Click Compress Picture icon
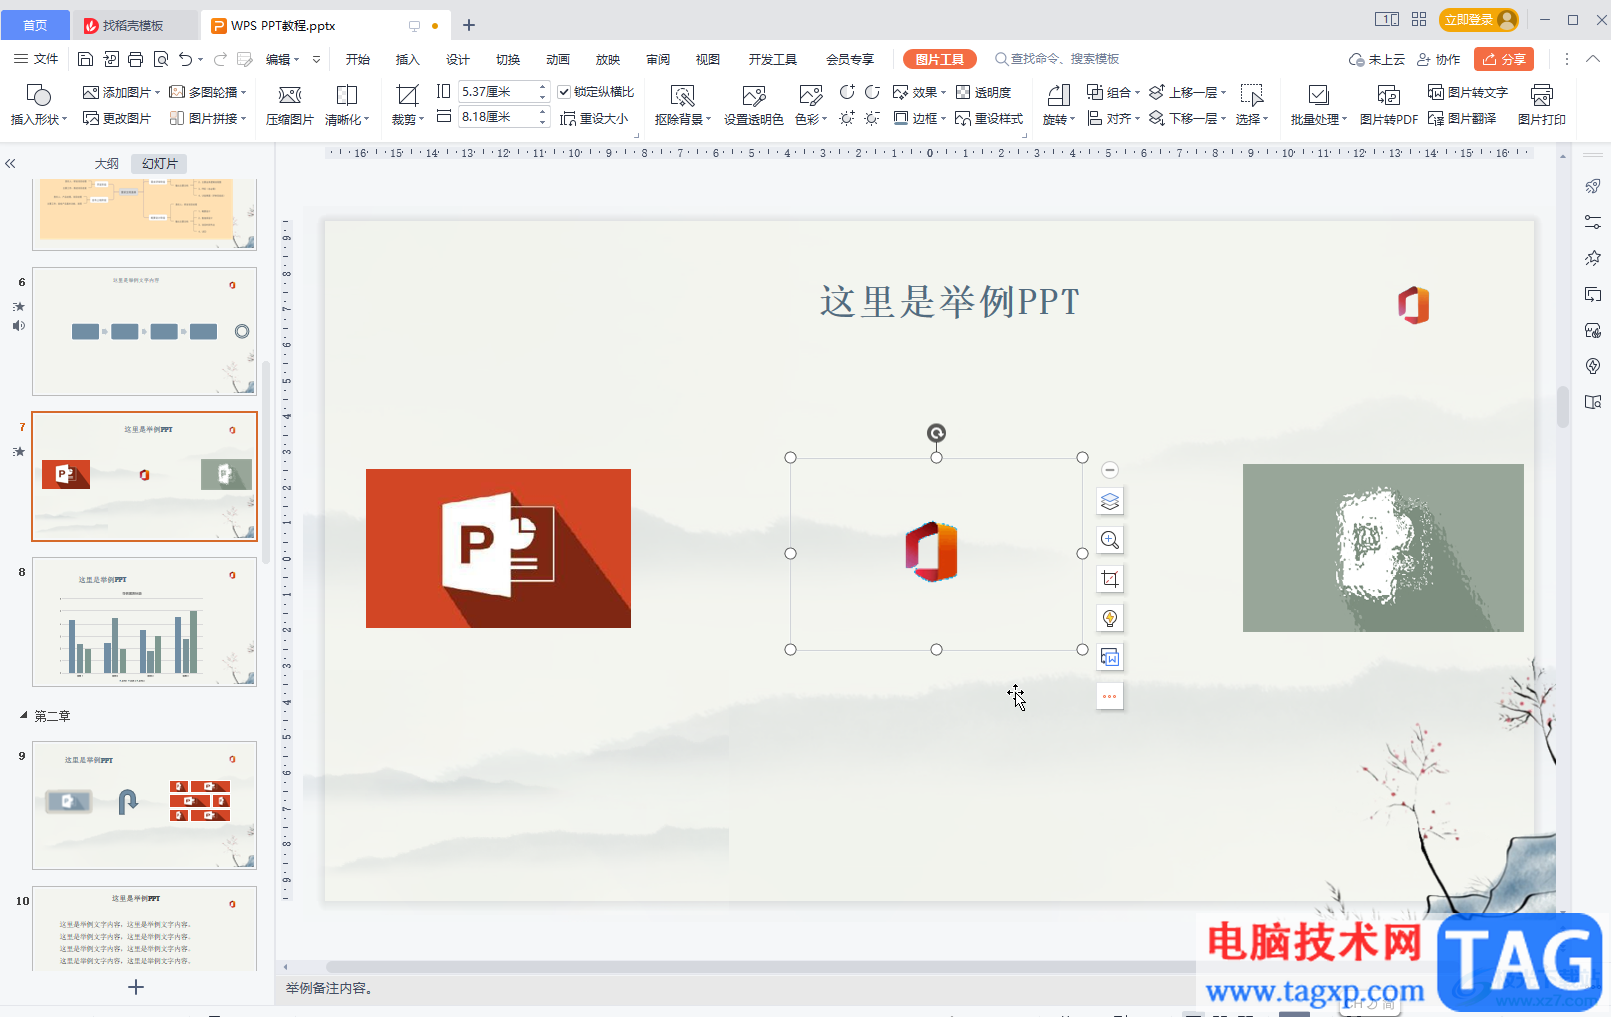Image resolution: width=1611 pixels, height=1017 pixels. click(290, 104)
